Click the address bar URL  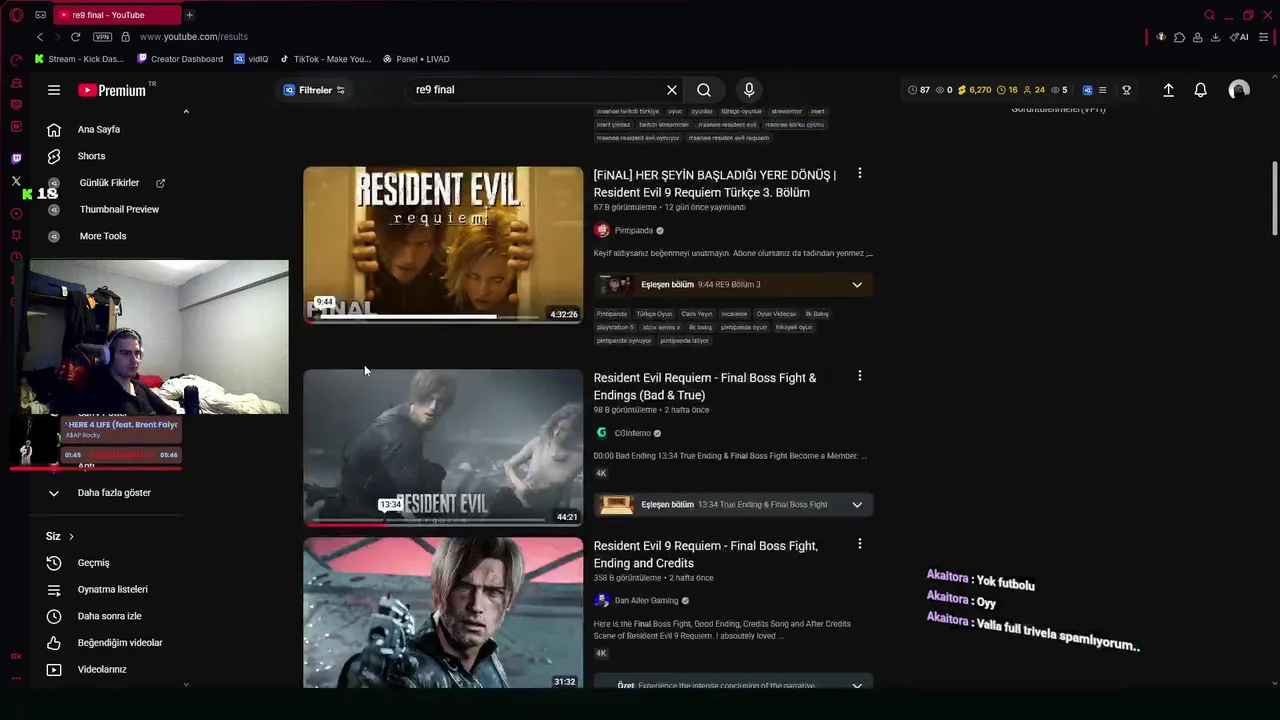[x=194, y=37]
